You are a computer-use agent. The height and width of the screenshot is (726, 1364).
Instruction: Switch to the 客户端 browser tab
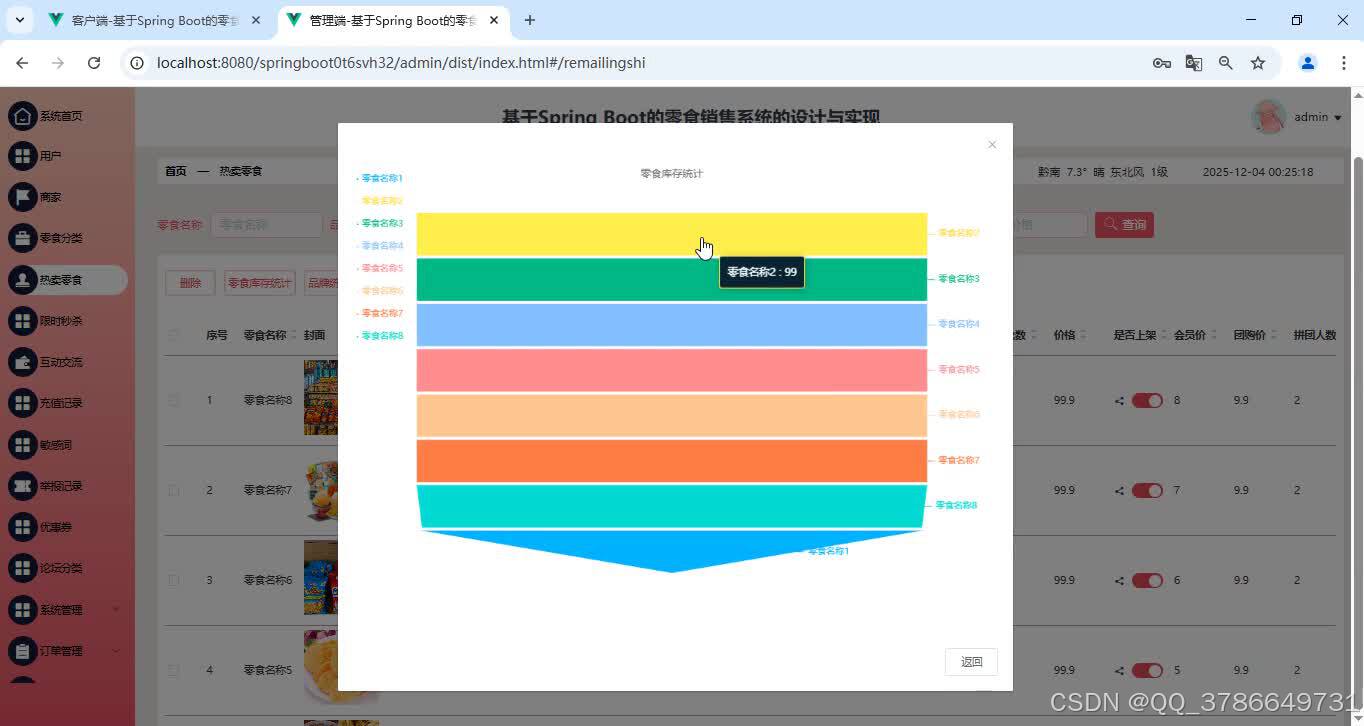(x=155, y=20)
